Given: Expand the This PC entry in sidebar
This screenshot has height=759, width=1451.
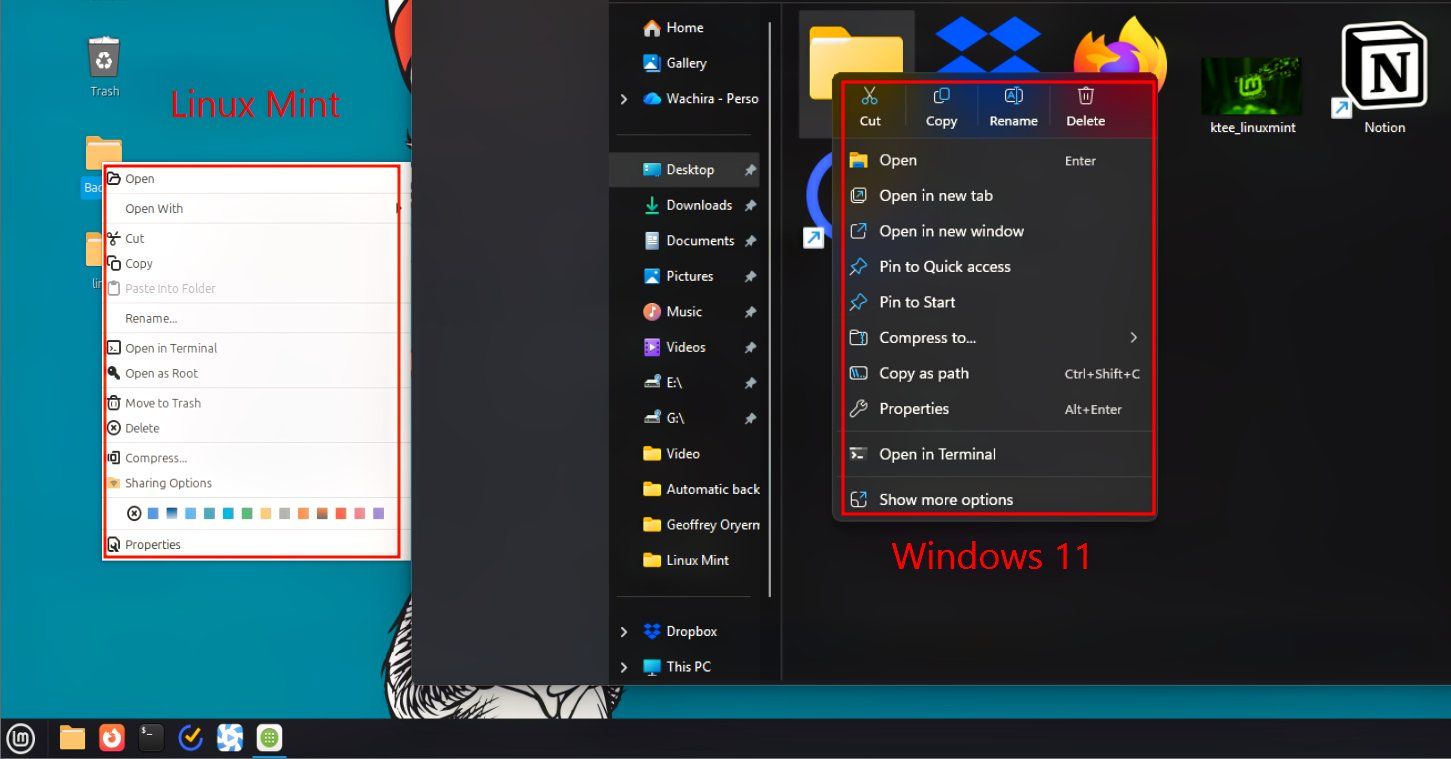Looking at the screenshot, I should [624, 666].
